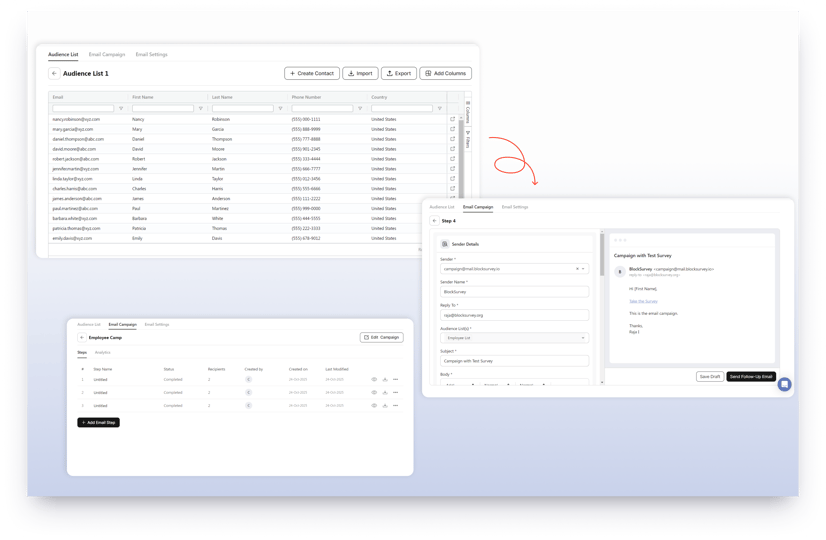Image resolution: width=826 pixels, height=540 pixels.
Task: Go back from Employee Camp campaign
Action: coord(82,337)
